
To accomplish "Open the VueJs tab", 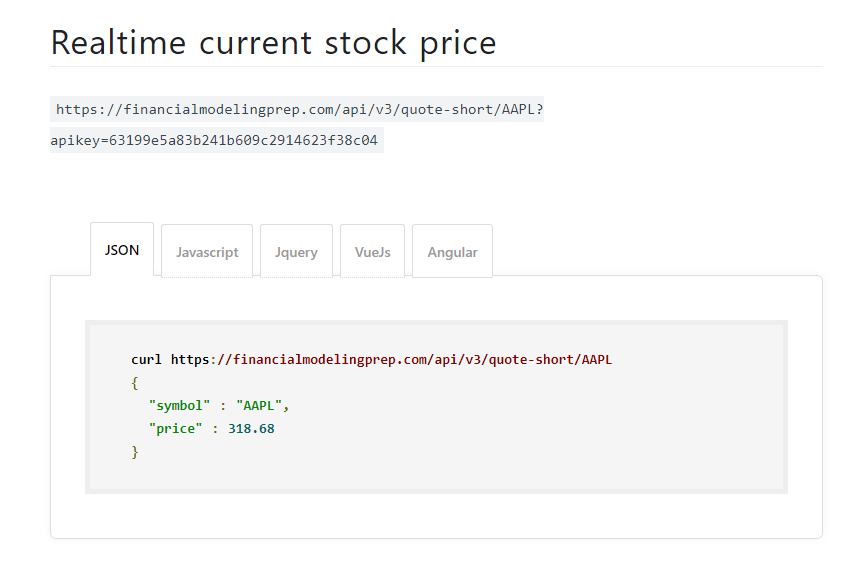I will pyautogui.click(x=372, y=252).
